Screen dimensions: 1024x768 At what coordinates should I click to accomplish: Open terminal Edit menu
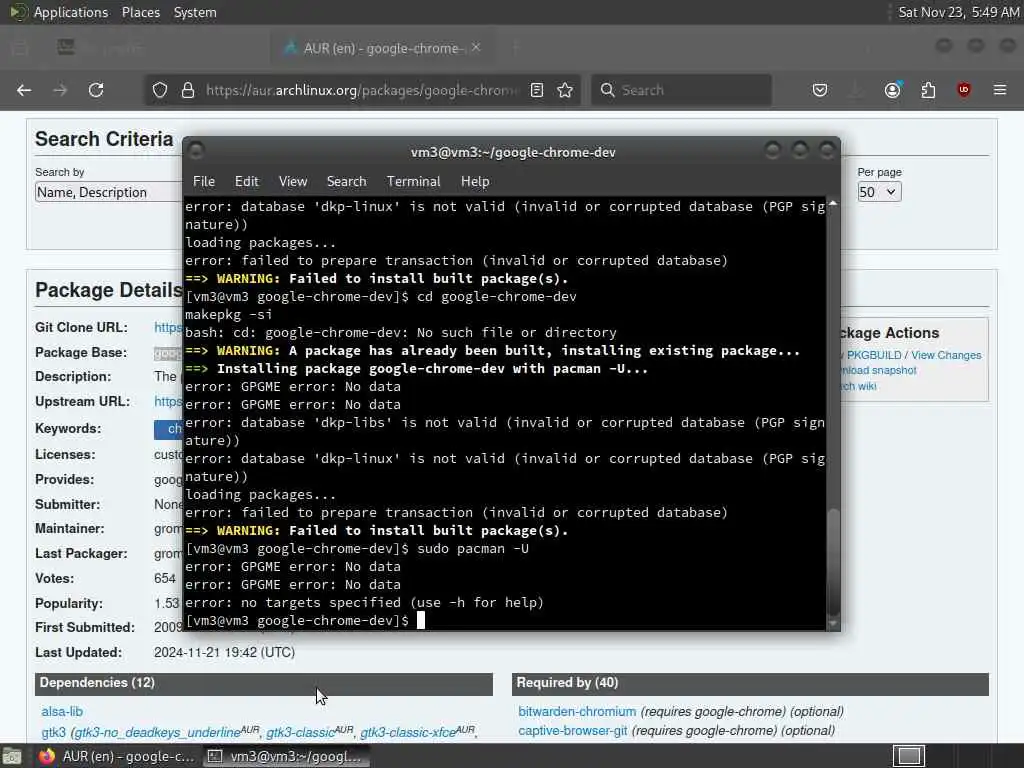(247, 182)
